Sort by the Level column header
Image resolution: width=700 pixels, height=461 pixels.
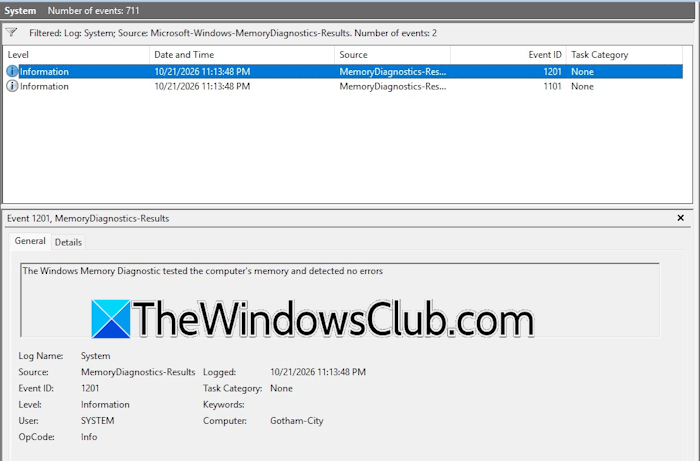tap(76, 55)
